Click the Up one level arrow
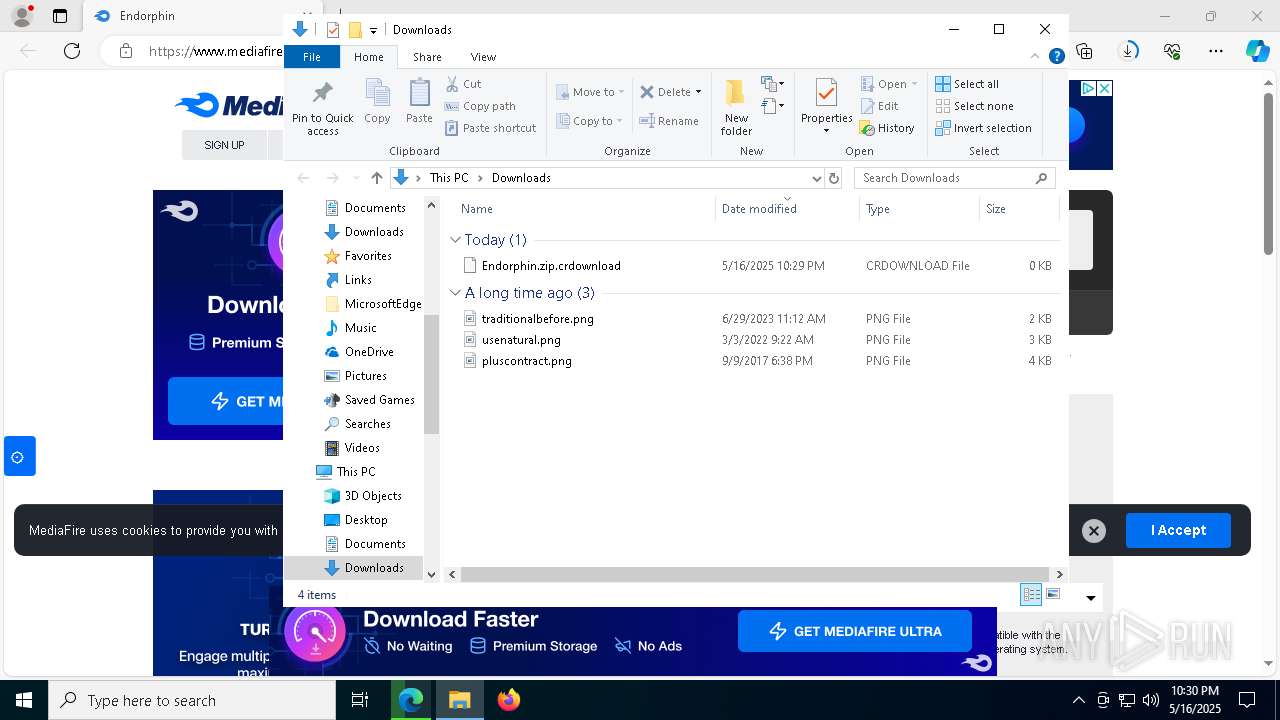The height and width of the screenshot is (720, 1280). (376, 178)
